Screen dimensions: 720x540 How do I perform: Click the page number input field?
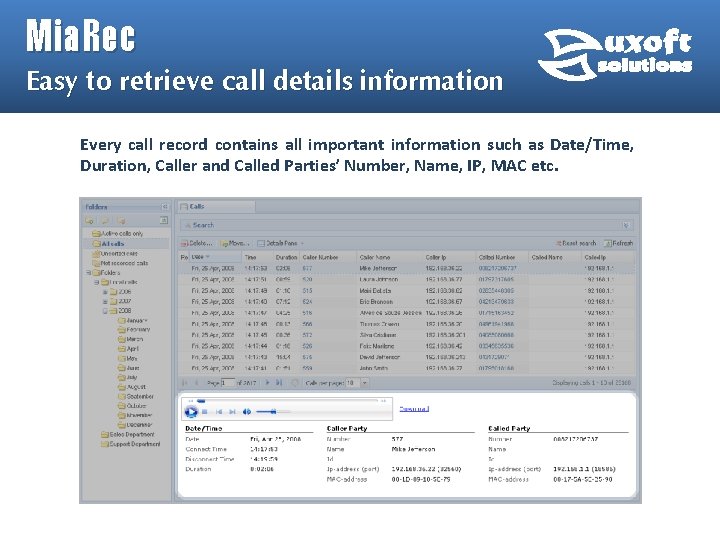[x=227, y=382]
